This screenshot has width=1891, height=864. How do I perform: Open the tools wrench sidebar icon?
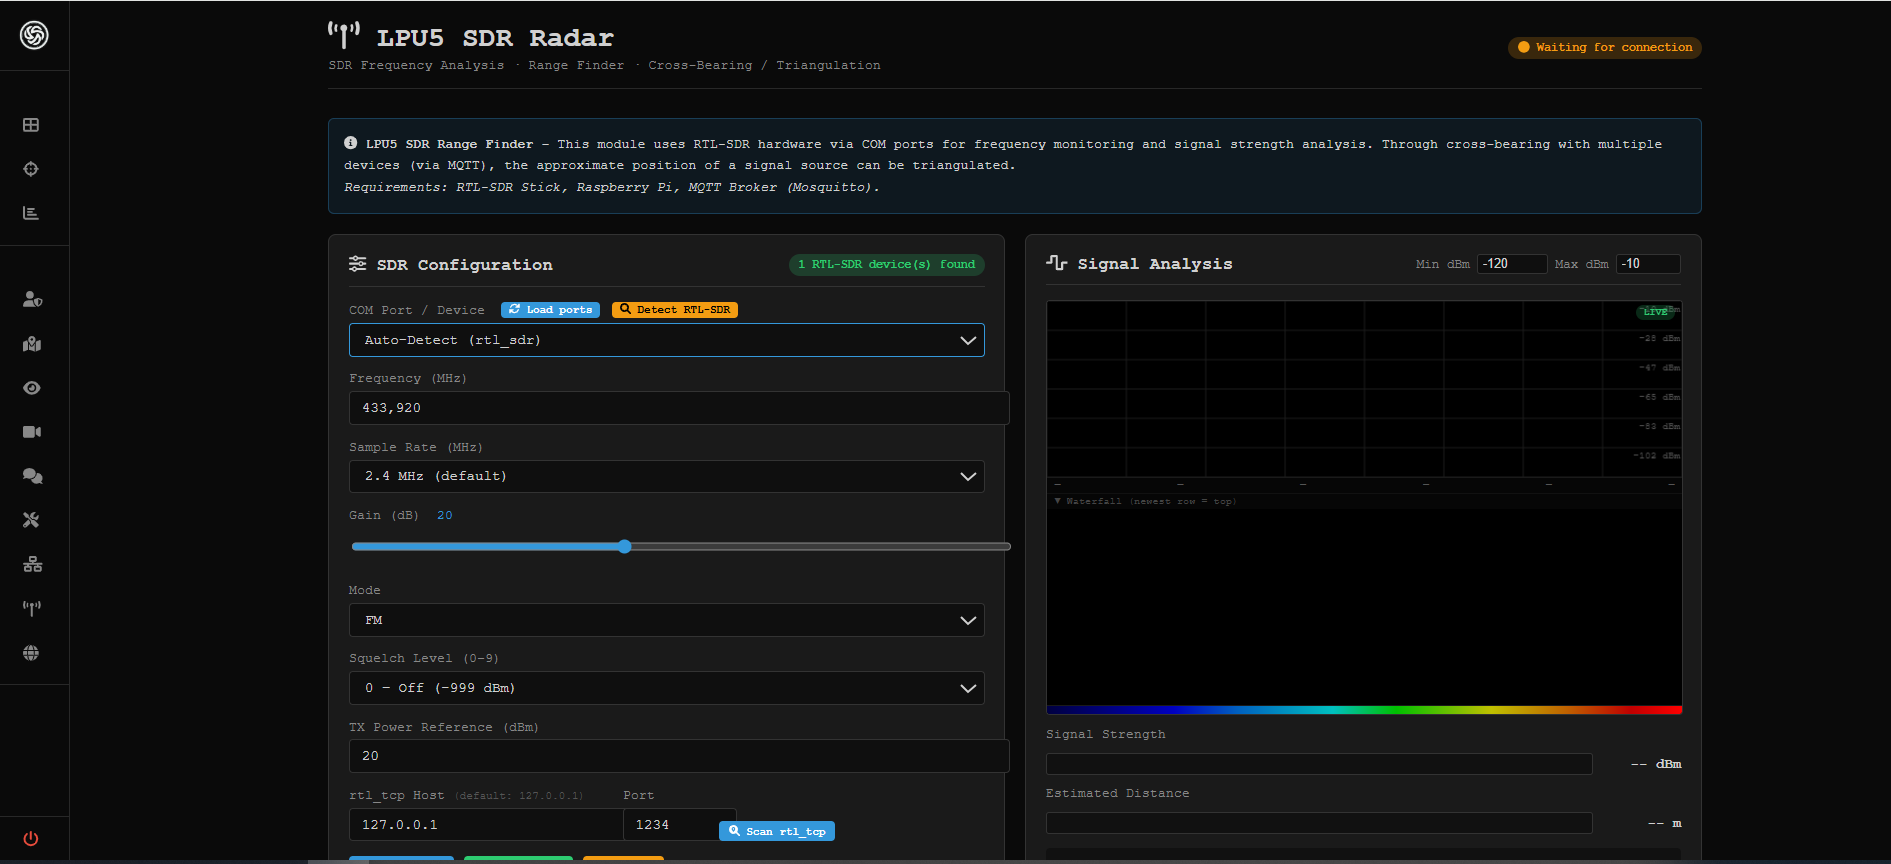pos(32,520)
